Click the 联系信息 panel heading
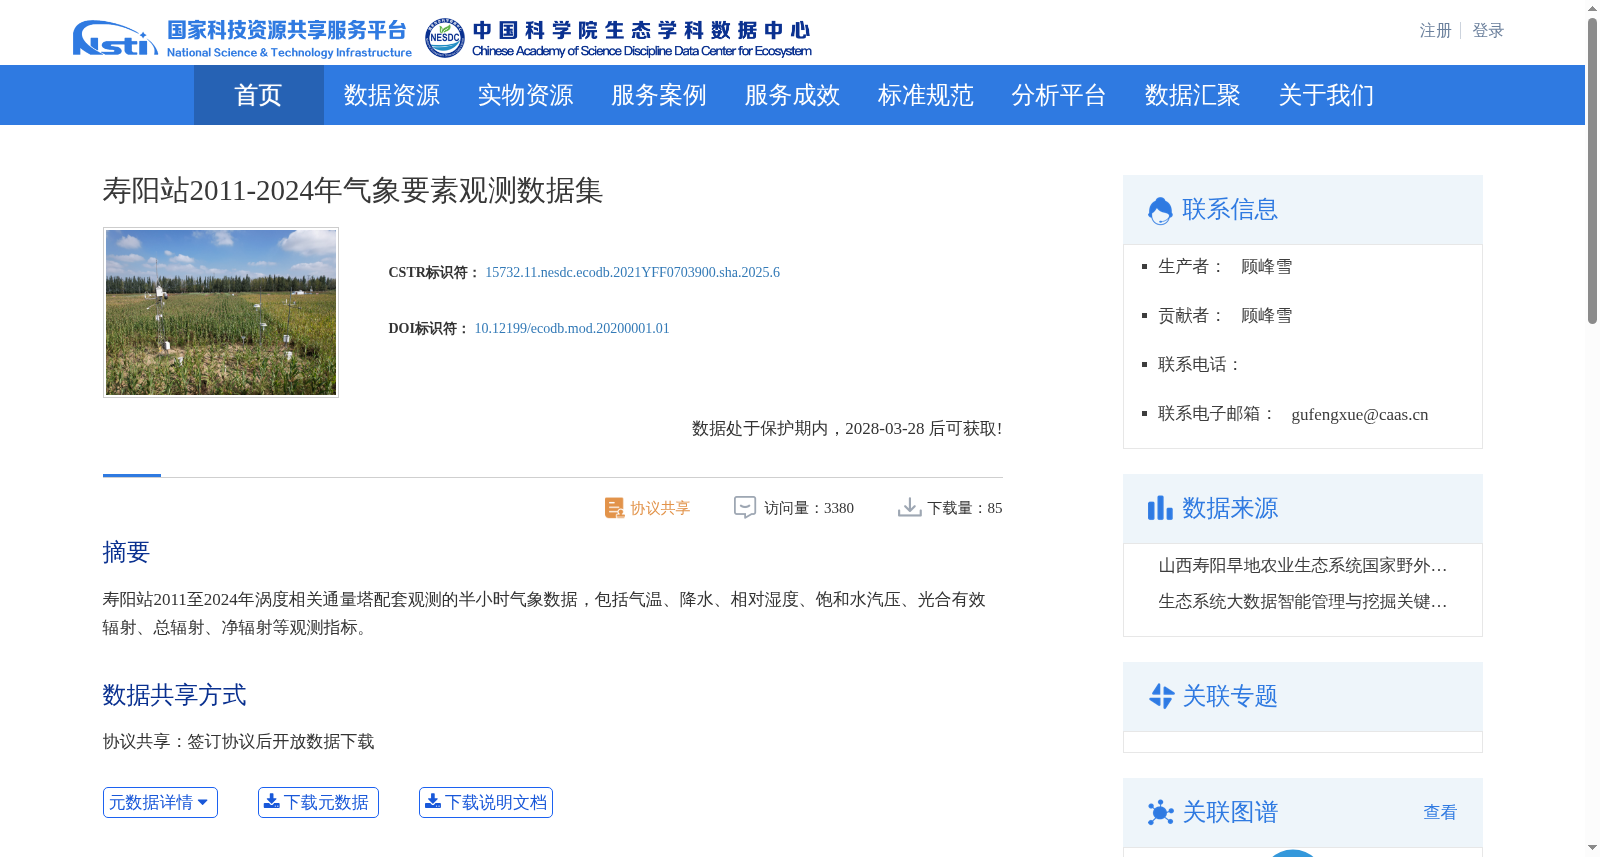This screenshot has width=1600, height=857. tap(1230, 209)
